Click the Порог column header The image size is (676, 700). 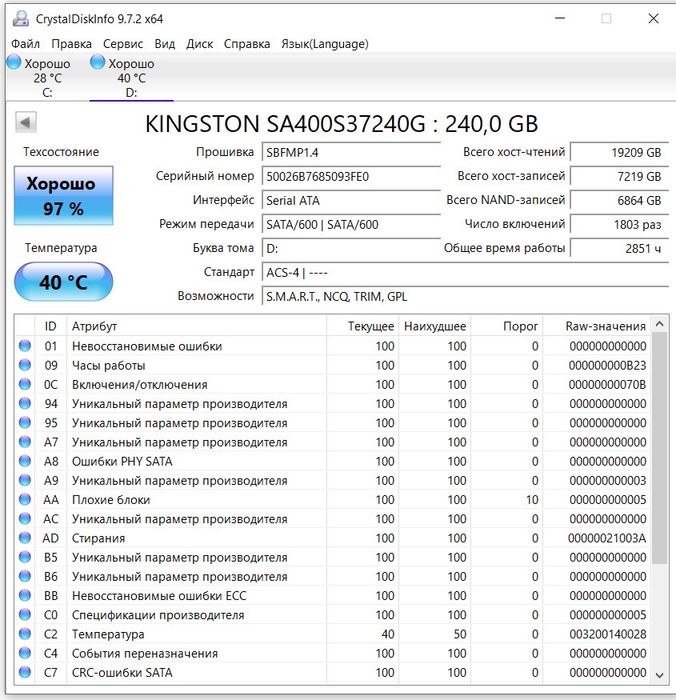click(507, 326)
